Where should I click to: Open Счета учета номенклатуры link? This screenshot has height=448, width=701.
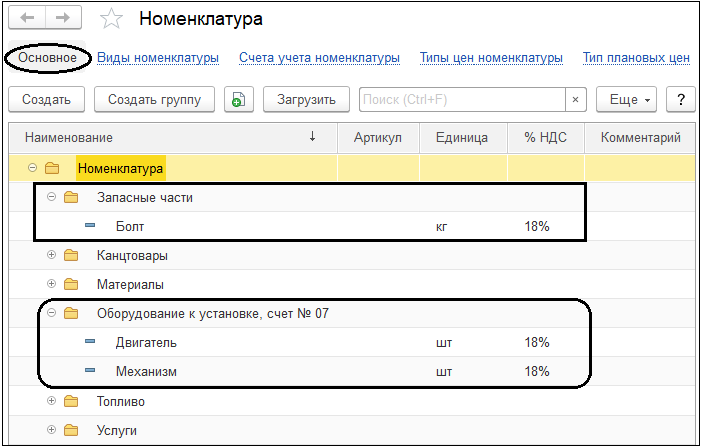point(319,58)
